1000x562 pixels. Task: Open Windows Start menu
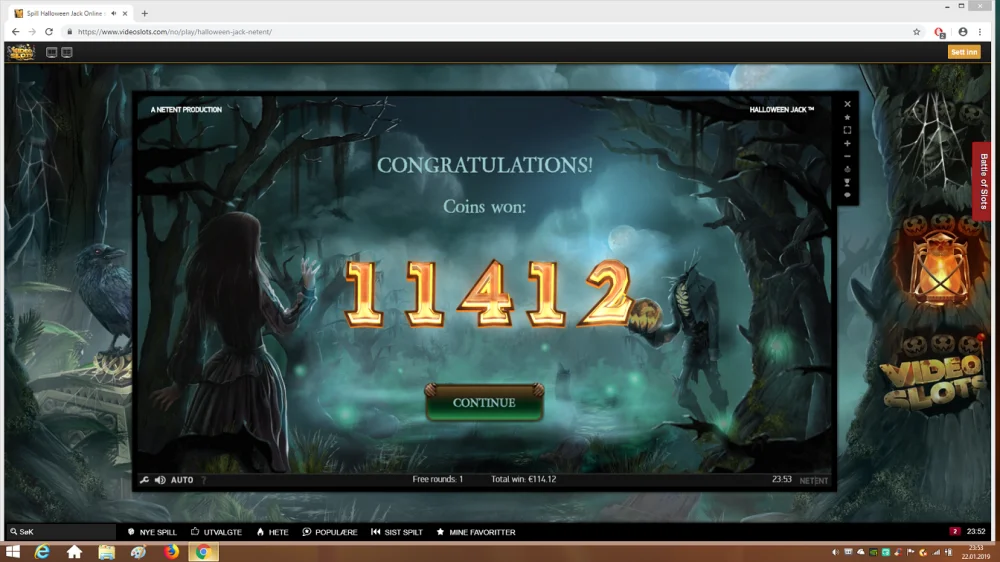click(x=13, y=552)
